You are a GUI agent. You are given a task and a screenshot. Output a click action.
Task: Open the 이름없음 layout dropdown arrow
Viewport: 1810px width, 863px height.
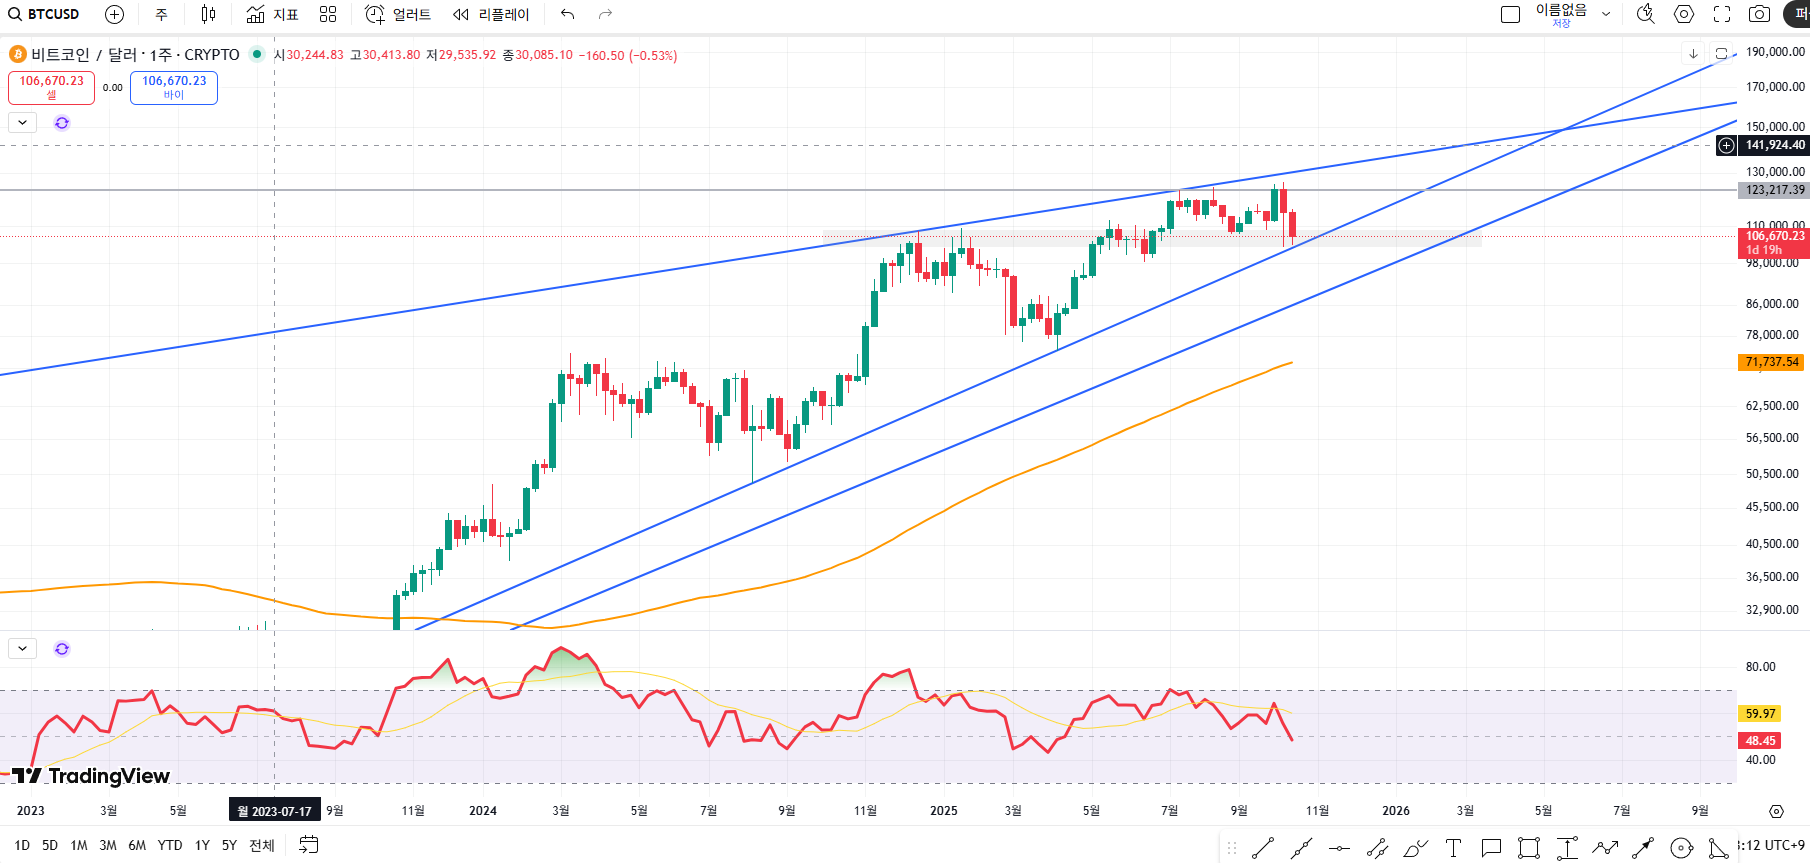click(x=1606, y=14)
